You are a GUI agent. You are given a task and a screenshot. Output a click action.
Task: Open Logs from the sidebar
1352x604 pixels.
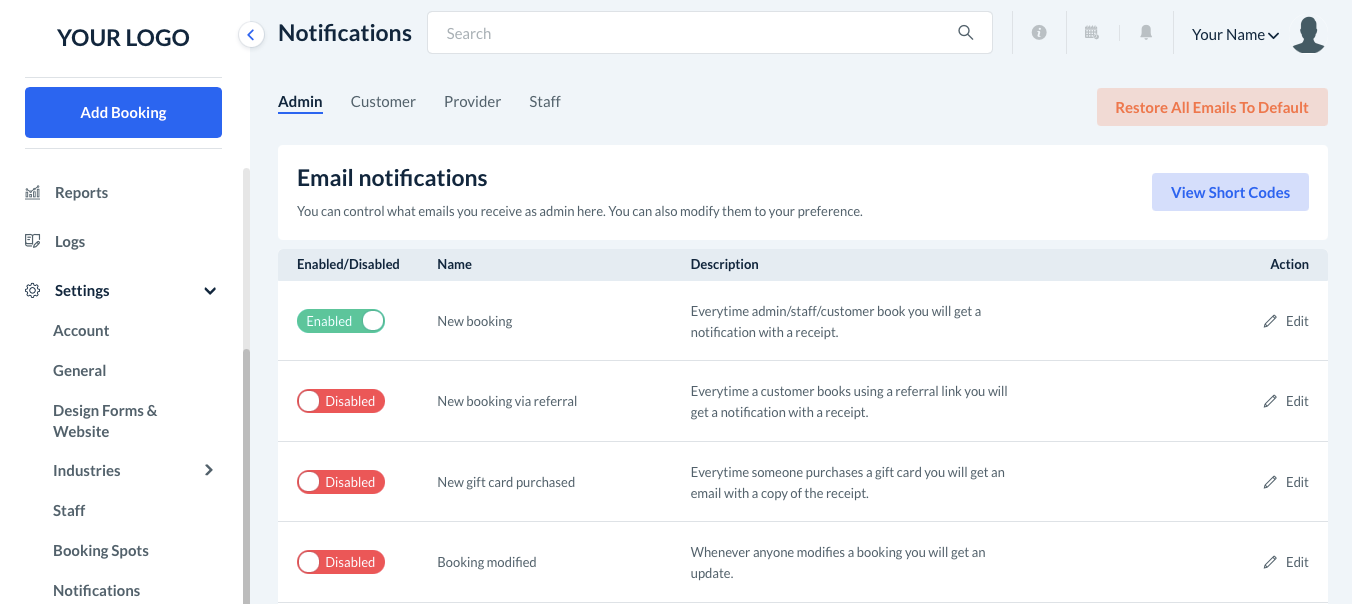point(70,241)
